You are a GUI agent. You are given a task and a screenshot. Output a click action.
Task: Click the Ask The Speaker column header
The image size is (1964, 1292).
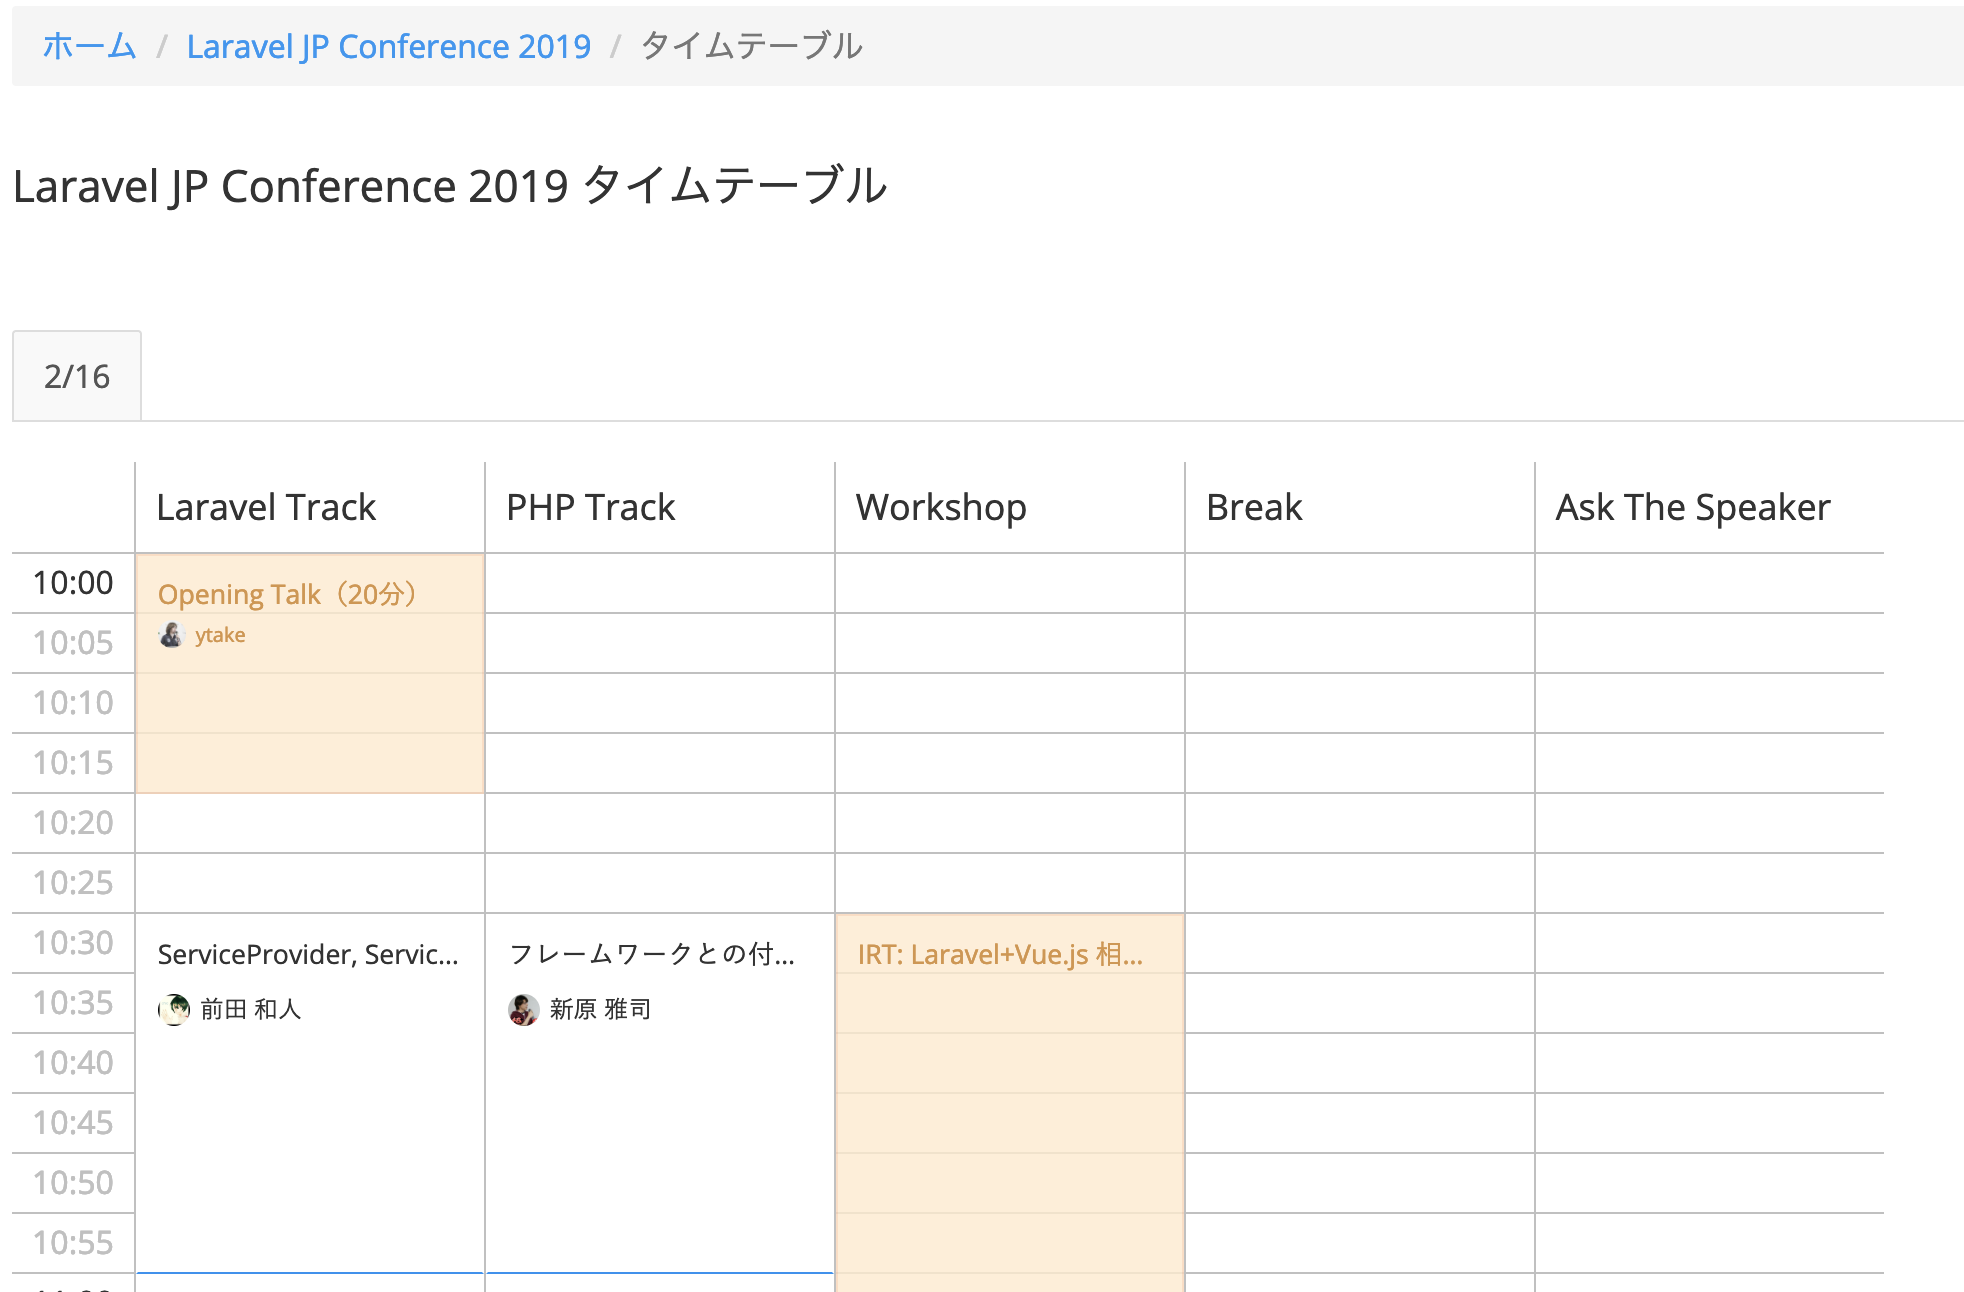[1692, 507]
